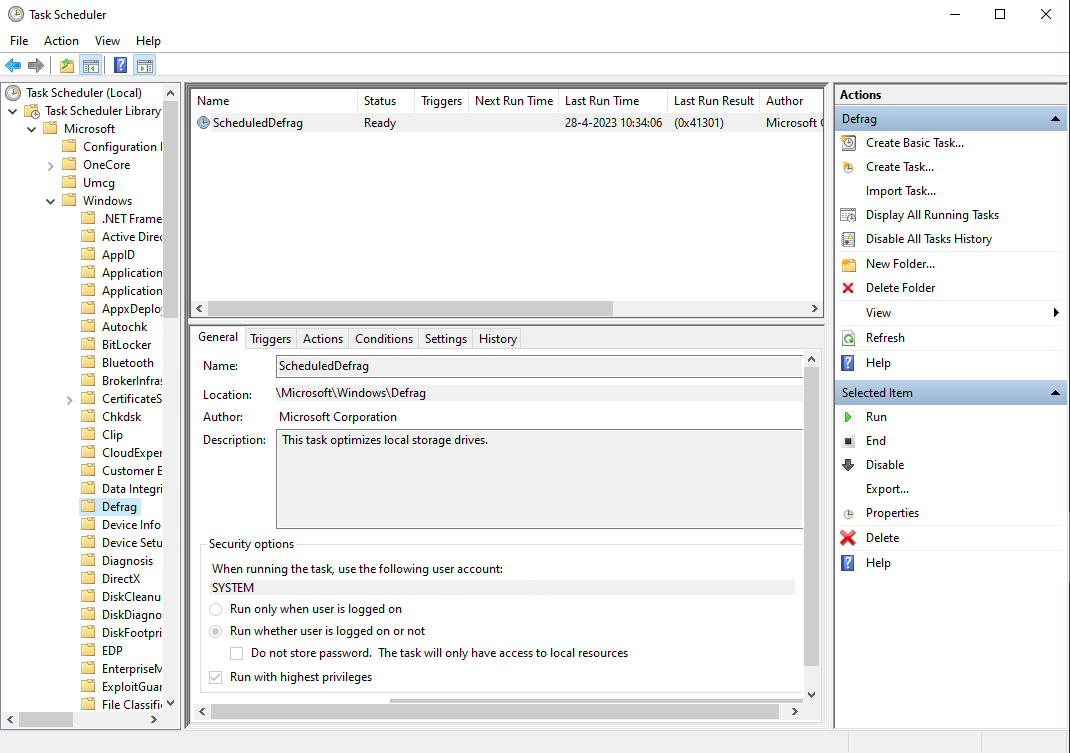Image resolution: width=1070 pixels, height=753 pixels.
Task: Click Export in Selected Item actions
Action: pyautogui.click(x=887, y=489)
